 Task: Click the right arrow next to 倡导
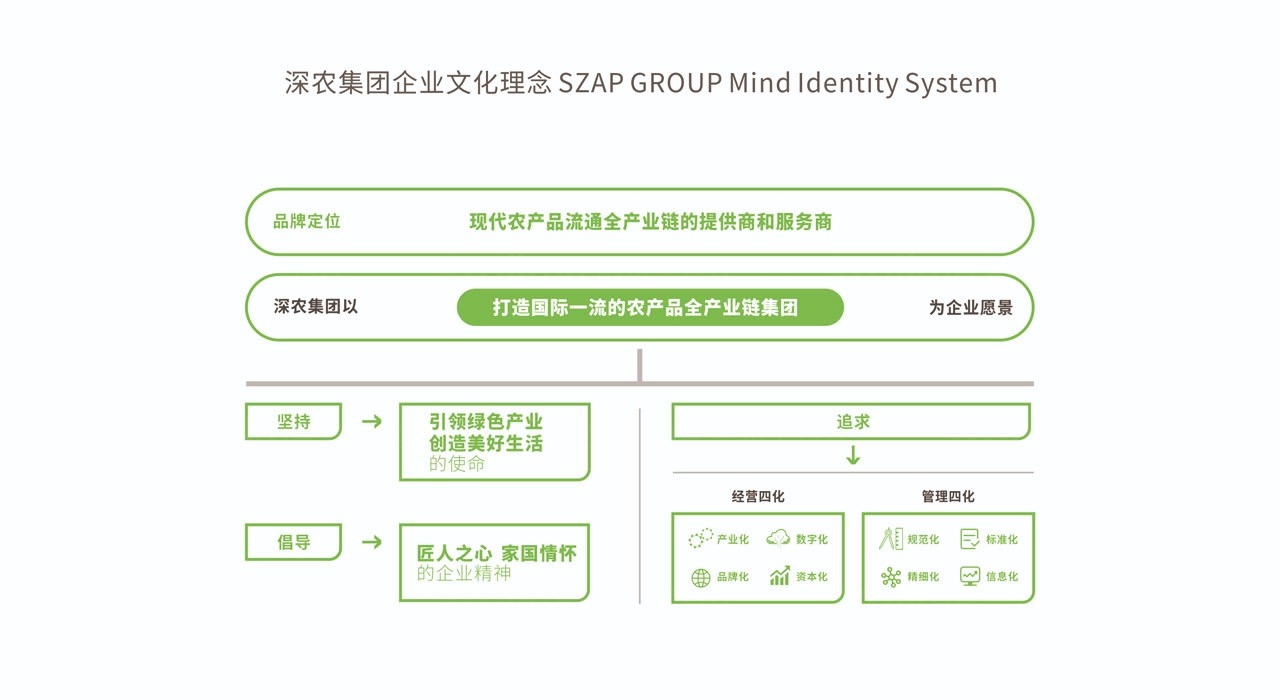[371, 542]
